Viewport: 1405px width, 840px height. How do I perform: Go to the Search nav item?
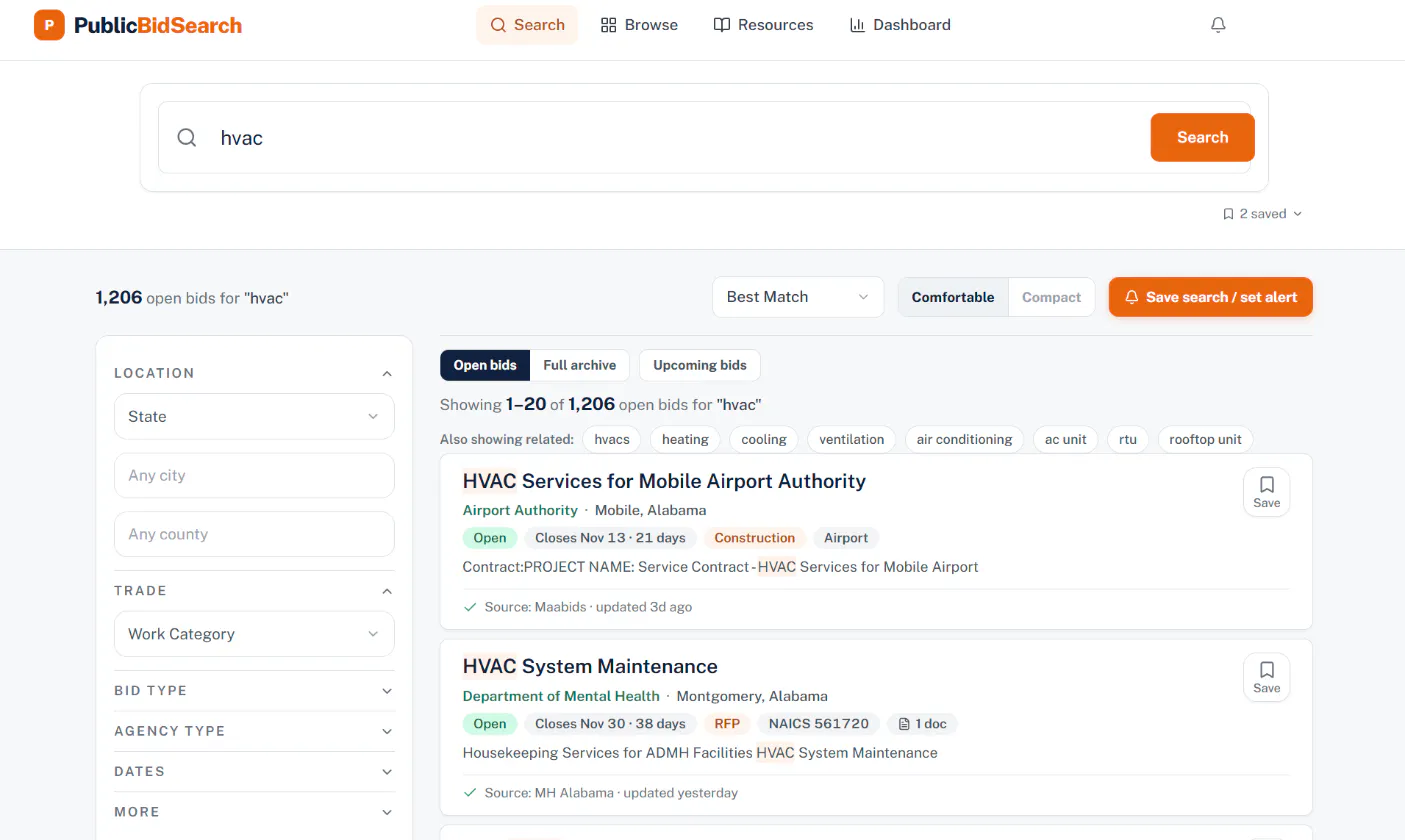click(x=527, y=25)
